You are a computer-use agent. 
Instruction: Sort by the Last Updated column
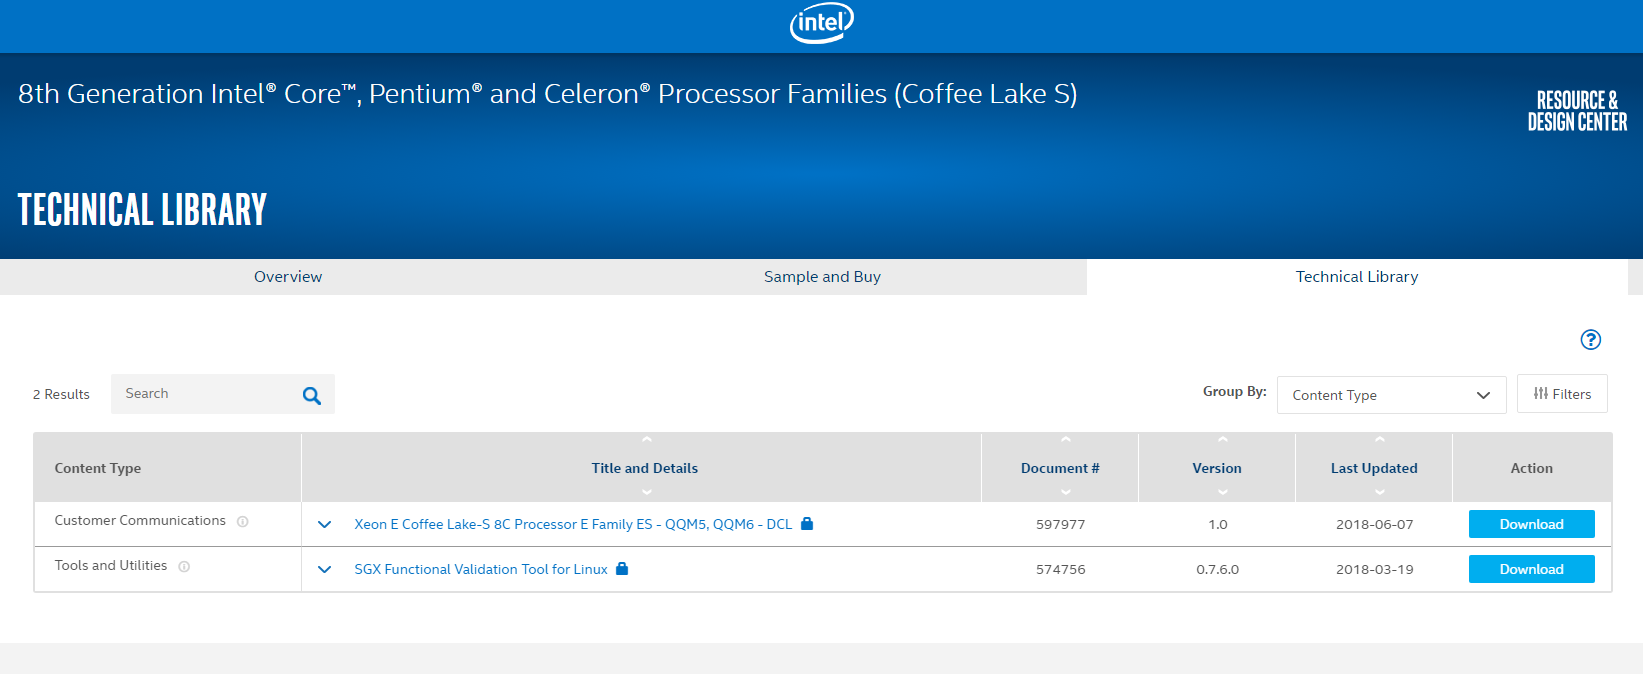tap(1374, 468)
